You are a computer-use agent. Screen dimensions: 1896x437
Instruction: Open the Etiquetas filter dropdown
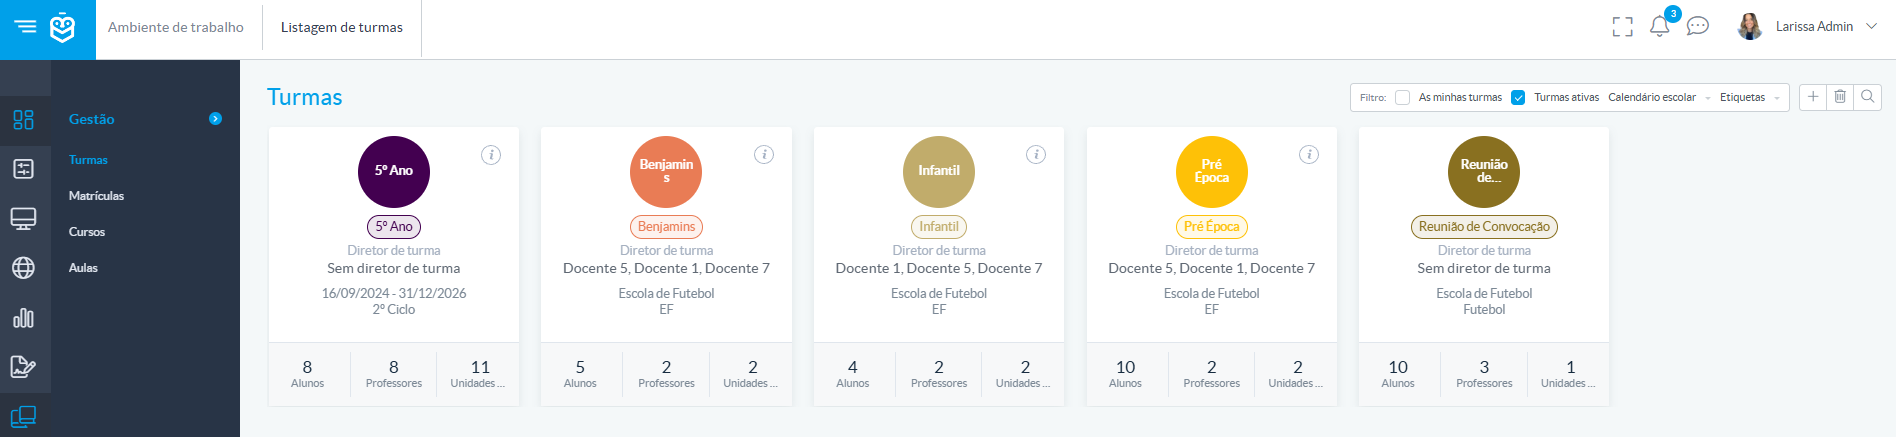point(1749,98)
